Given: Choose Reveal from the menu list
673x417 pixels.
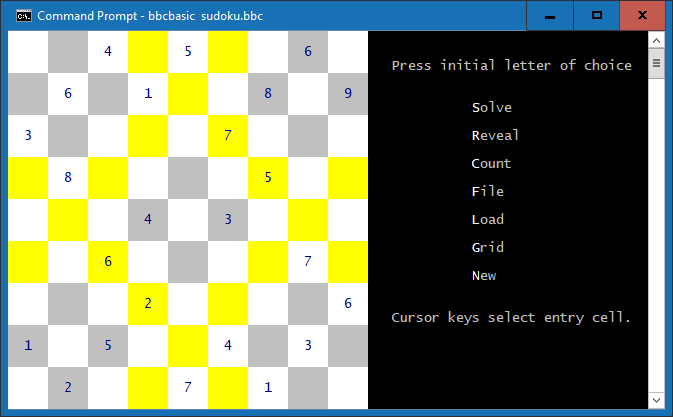Looking at the screenshot, I should coord(495,135).
